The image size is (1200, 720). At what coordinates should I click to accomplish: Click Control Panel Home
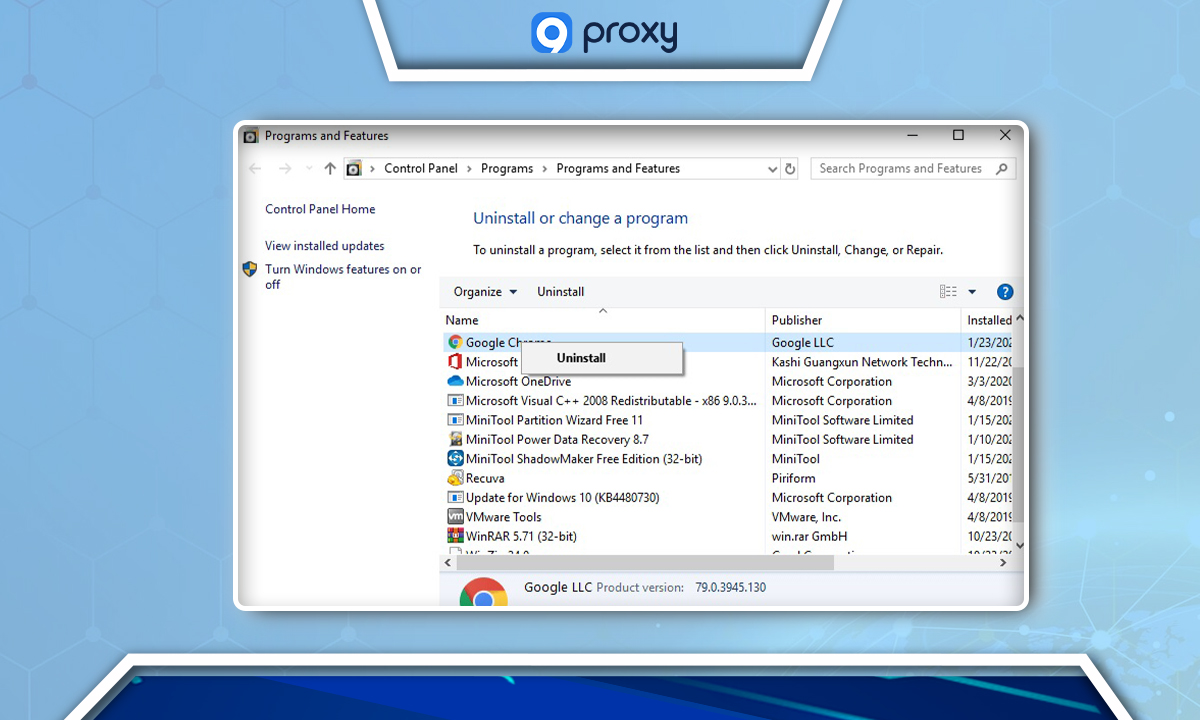[320, 209]
